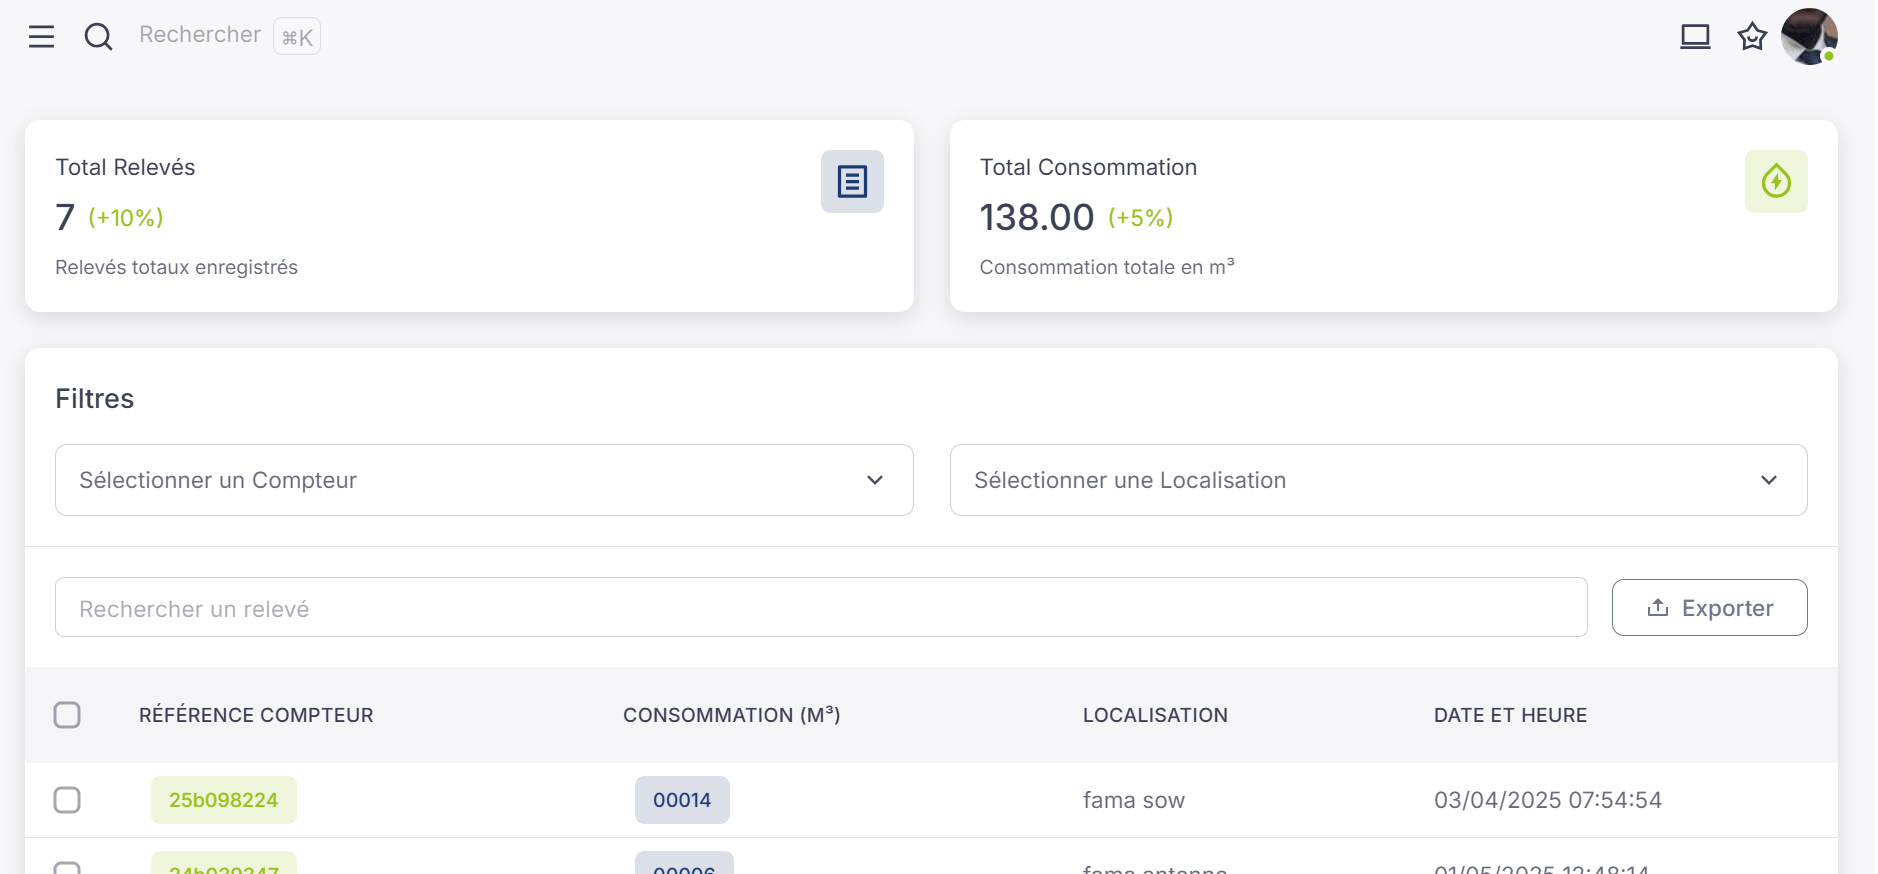Sort by RÉFÉRENCE COMPTEUR column header
Screen dimensions: 1878x874
pos(256,715)
